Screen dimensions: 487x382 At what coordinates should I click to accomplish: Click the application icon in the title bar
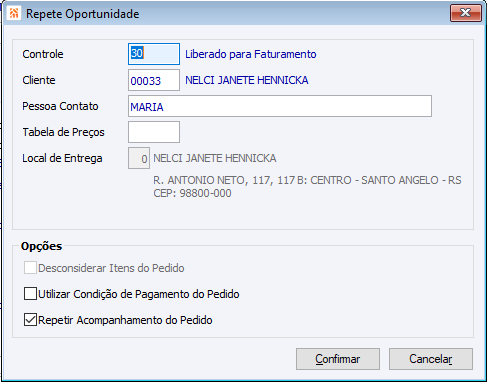[14, 13]
